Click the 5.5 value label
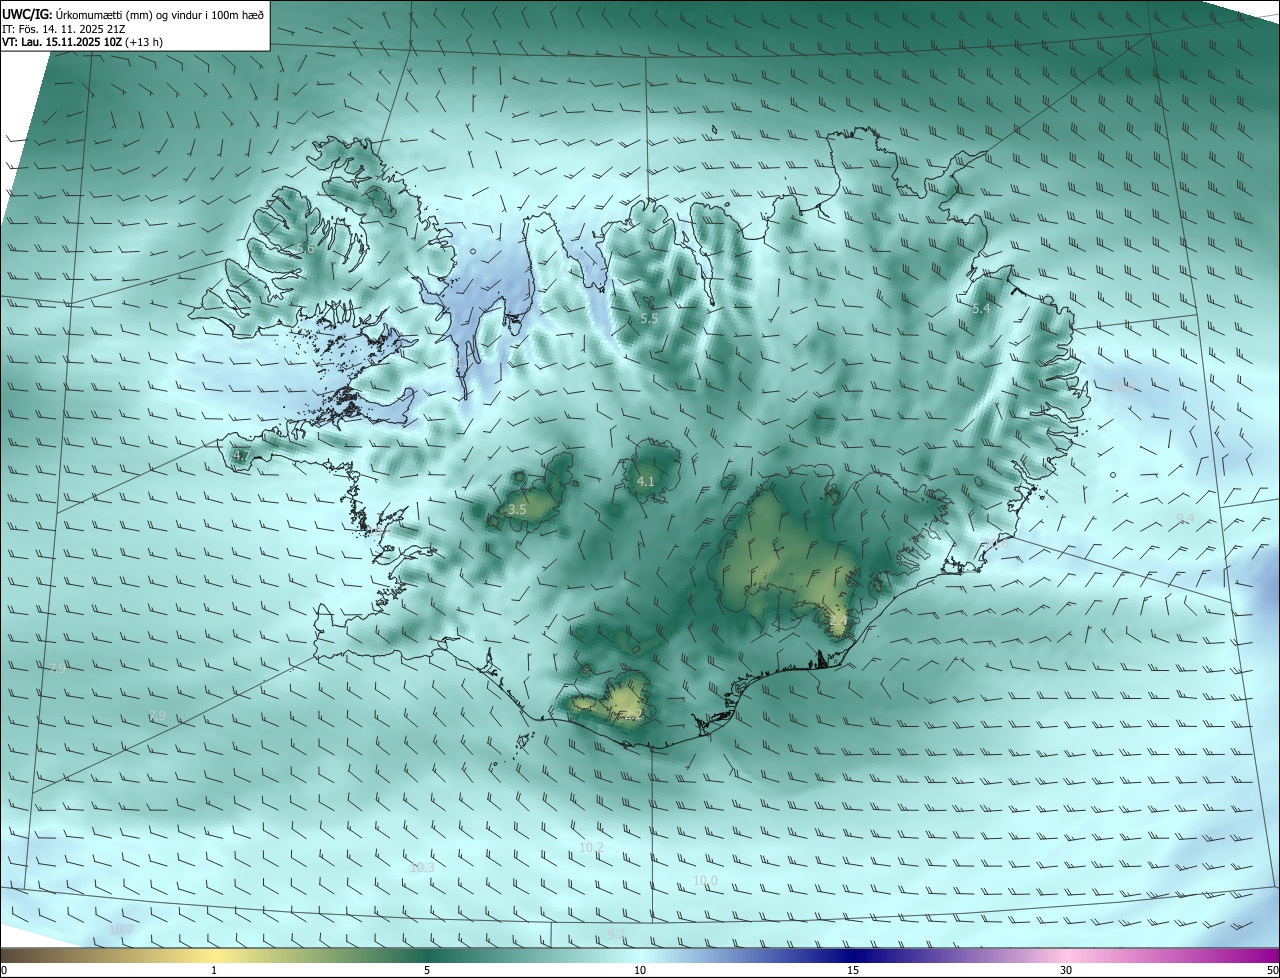 (x=649, y=318)
